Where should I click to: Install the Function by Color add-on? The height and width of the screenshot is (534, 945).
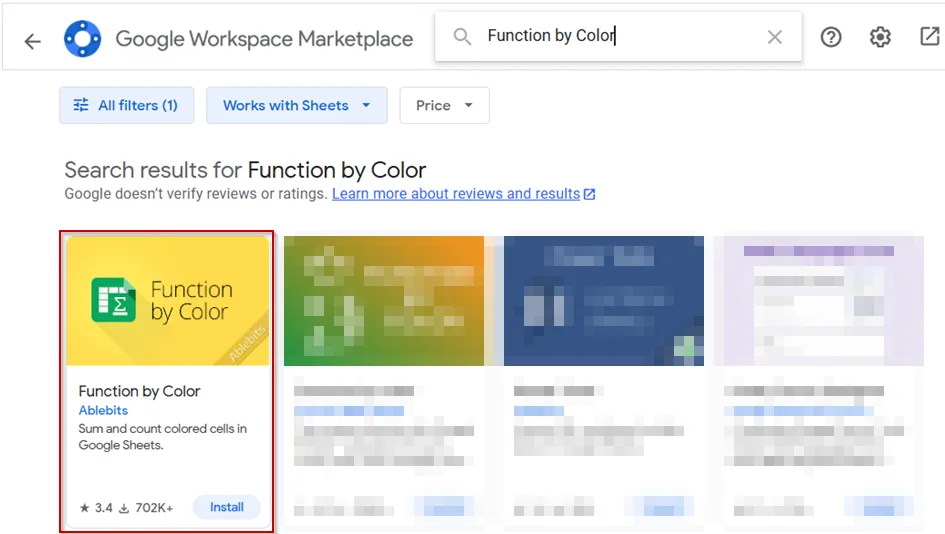227,507
